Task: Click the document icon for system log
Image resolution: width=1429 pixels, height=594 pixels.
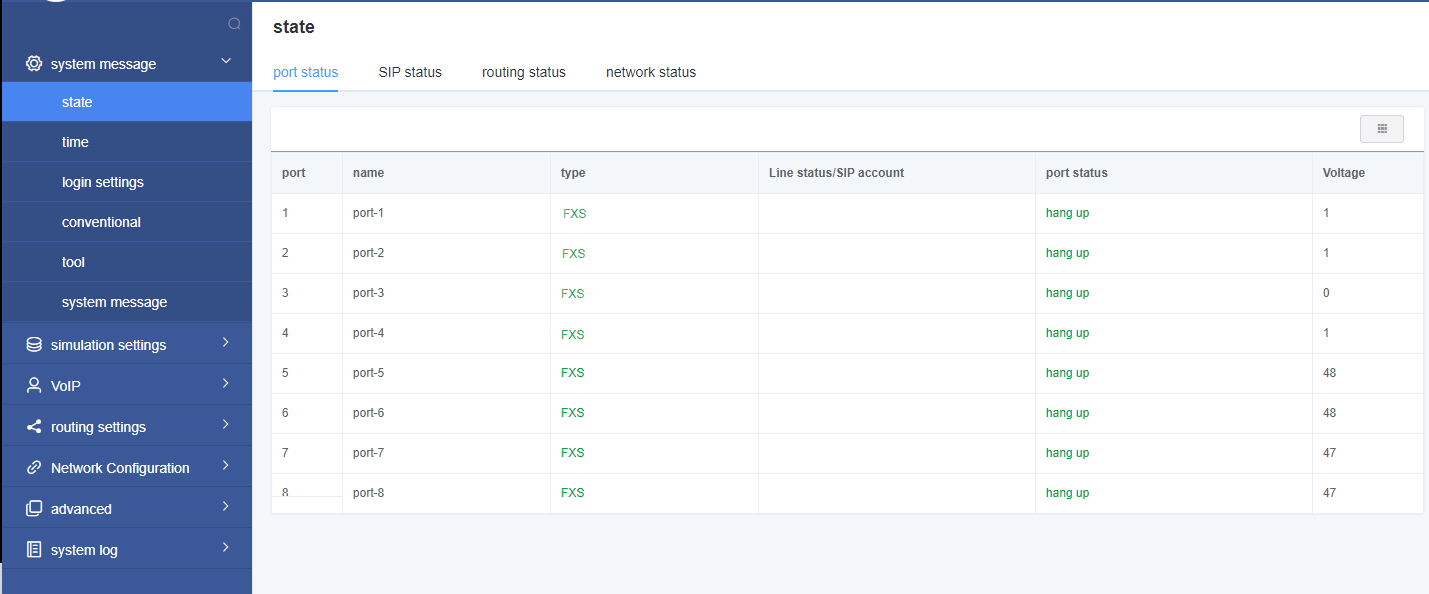Action: [x=34, y=550]
